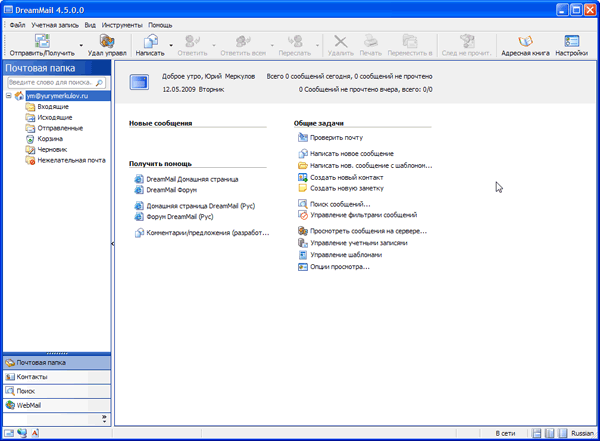The height and width of the screenshot is (441, 600).
Task: Select the Входящие folder
Action: point(53,107)
